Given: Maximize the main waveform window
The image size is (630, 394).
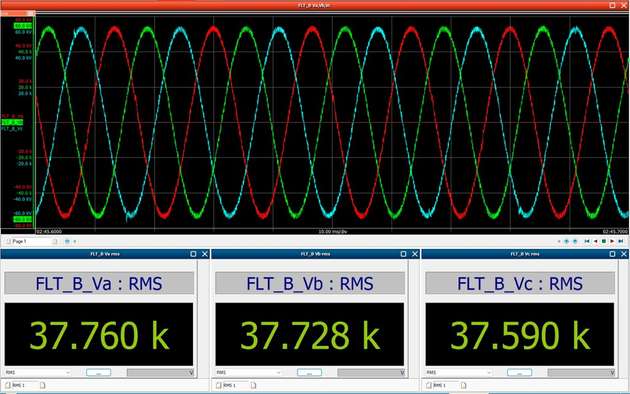Looking at the screenshot, I should coord(612,5).
